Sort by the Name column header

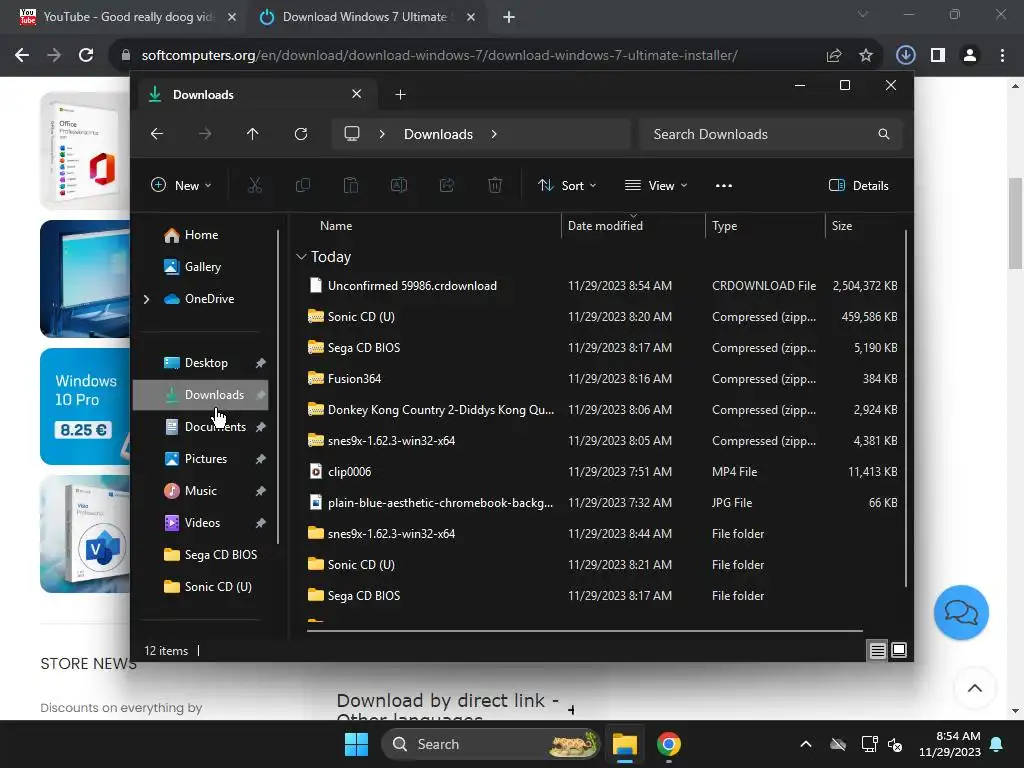(x=336, y=226)
